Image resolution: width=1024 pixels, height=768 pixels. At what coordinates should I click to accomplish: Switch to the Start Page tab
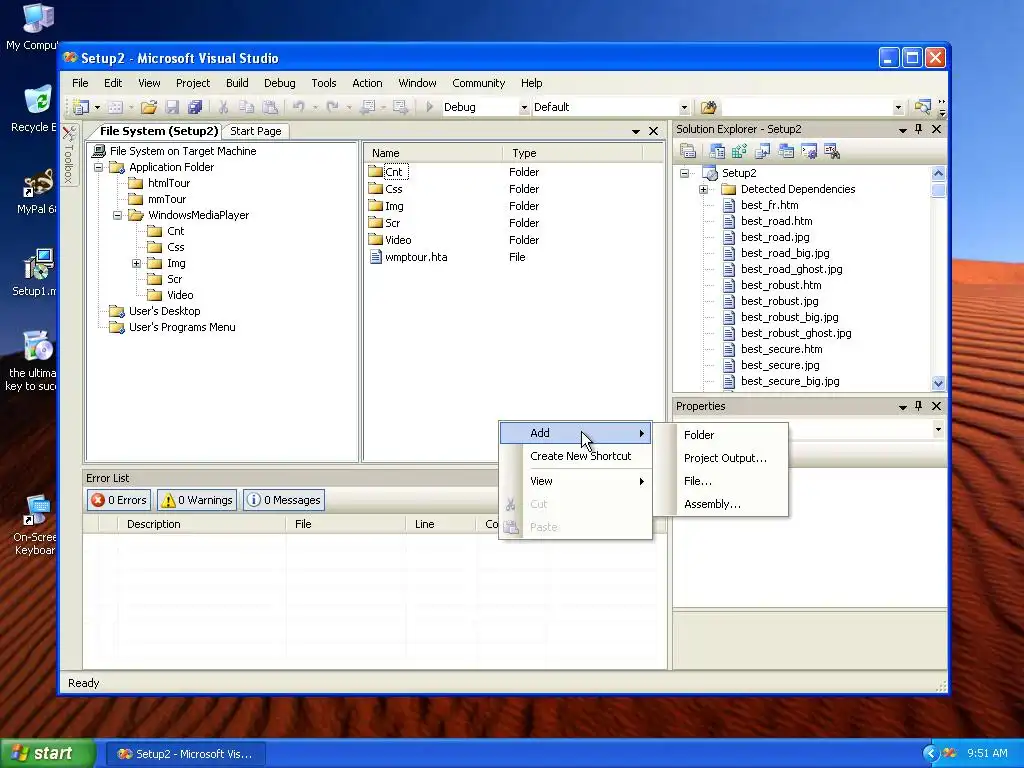tap(255, 131)
